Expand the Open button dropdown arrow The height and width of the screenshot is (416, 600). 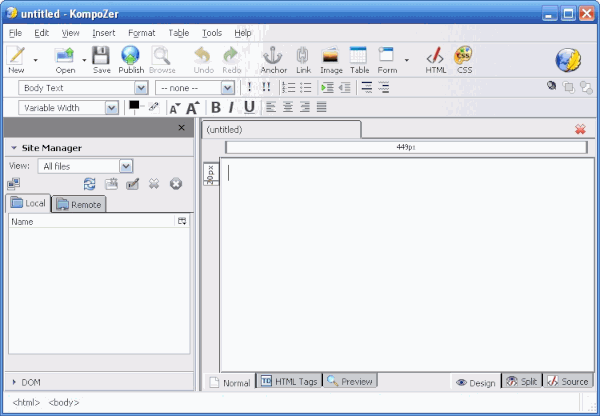(84, 60)
